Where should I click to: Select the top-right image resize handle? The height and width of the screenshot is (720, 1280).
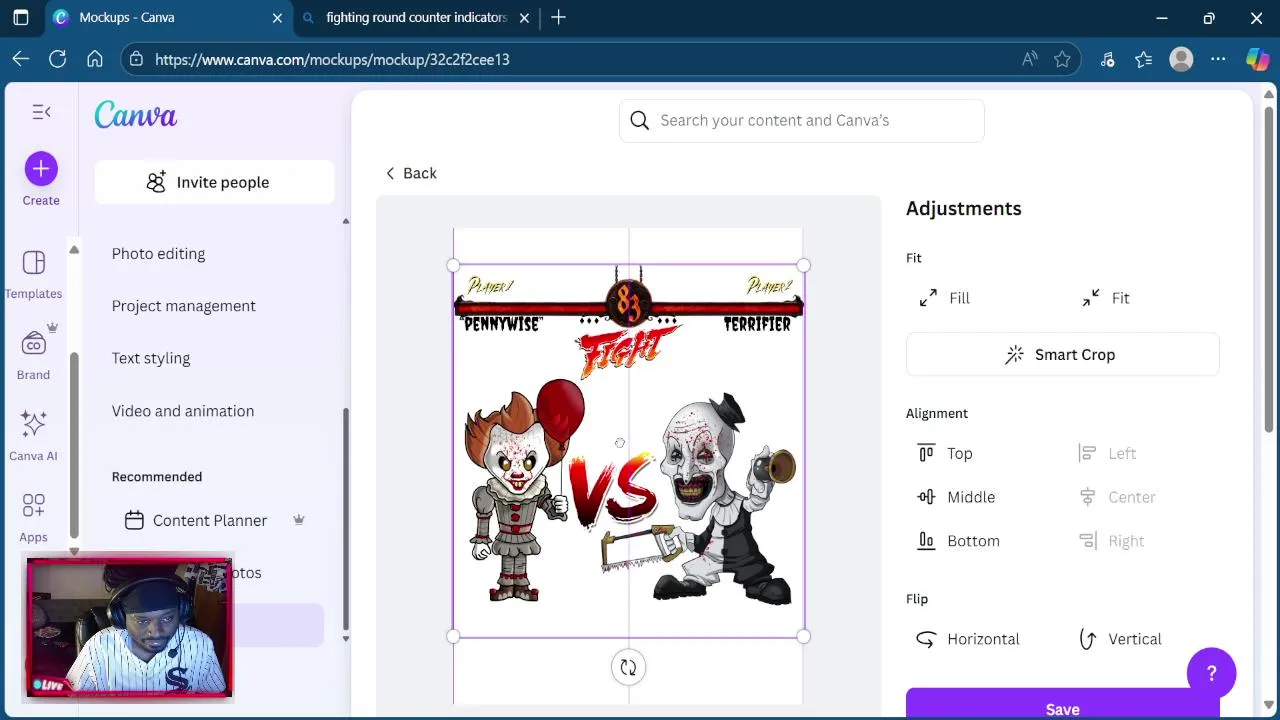(804, 266)
